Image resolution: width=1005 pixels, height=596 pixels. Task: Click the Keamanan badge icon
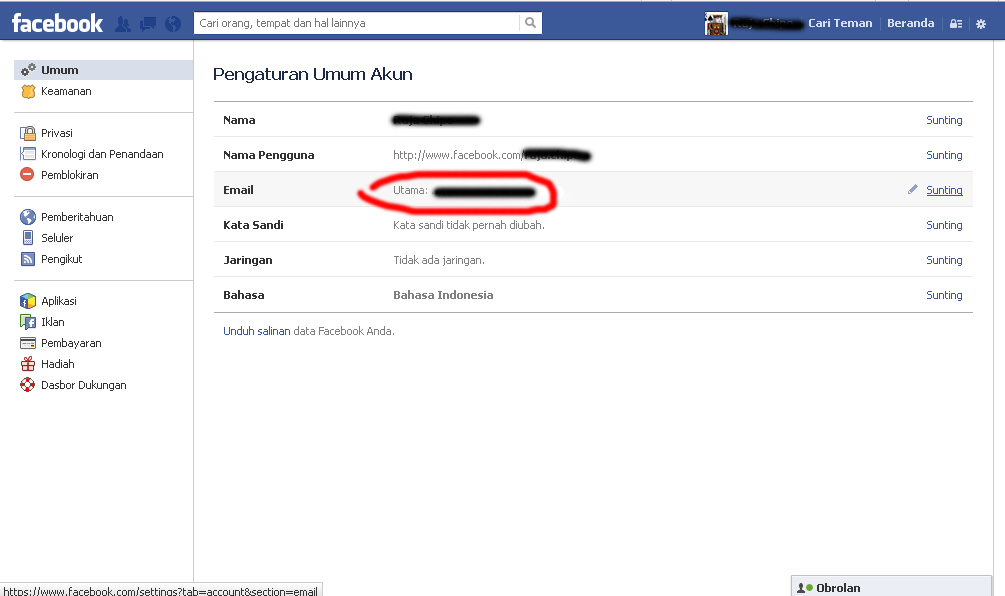(x=28, y=91)
